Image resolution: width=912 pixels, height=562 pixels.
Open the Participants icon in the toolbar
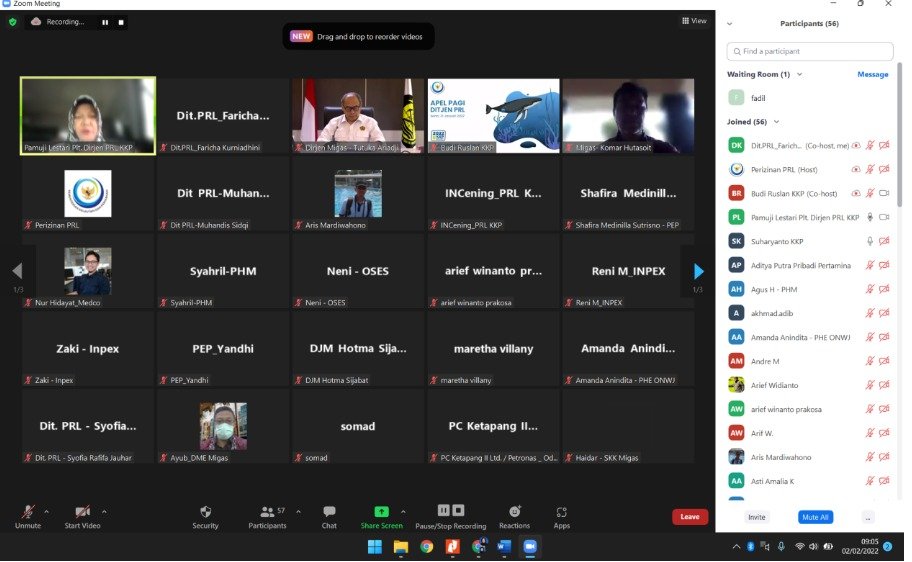point(267,512)
